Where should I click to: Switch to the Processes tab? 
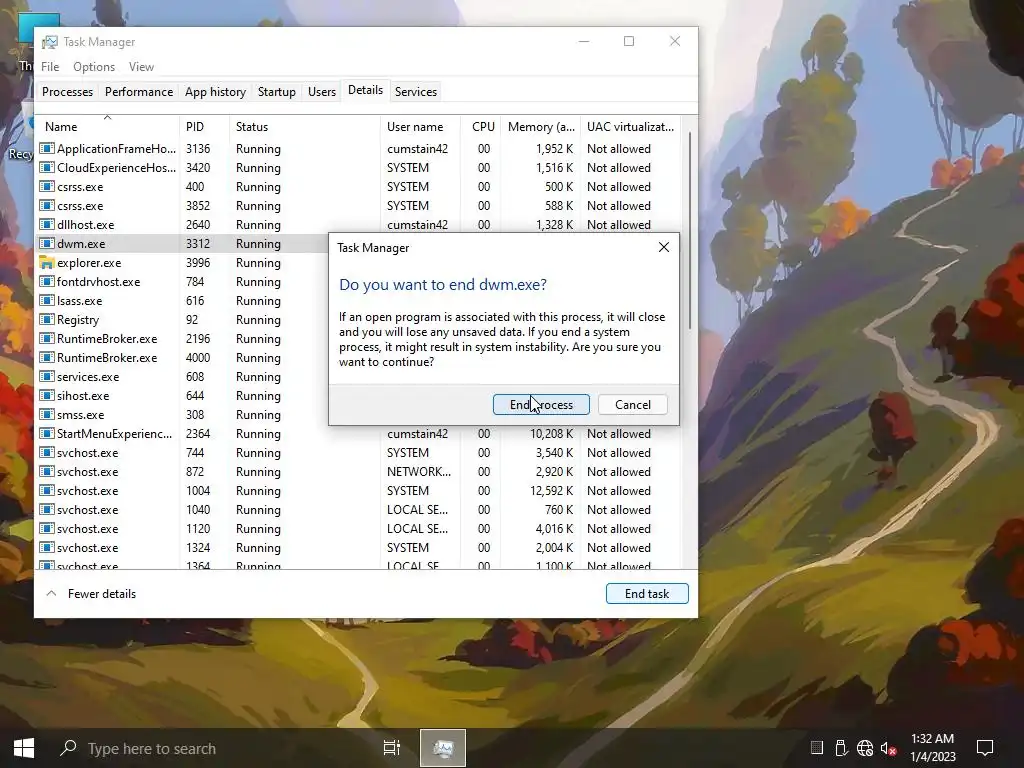pyautogui.click(x=67, y=91)
